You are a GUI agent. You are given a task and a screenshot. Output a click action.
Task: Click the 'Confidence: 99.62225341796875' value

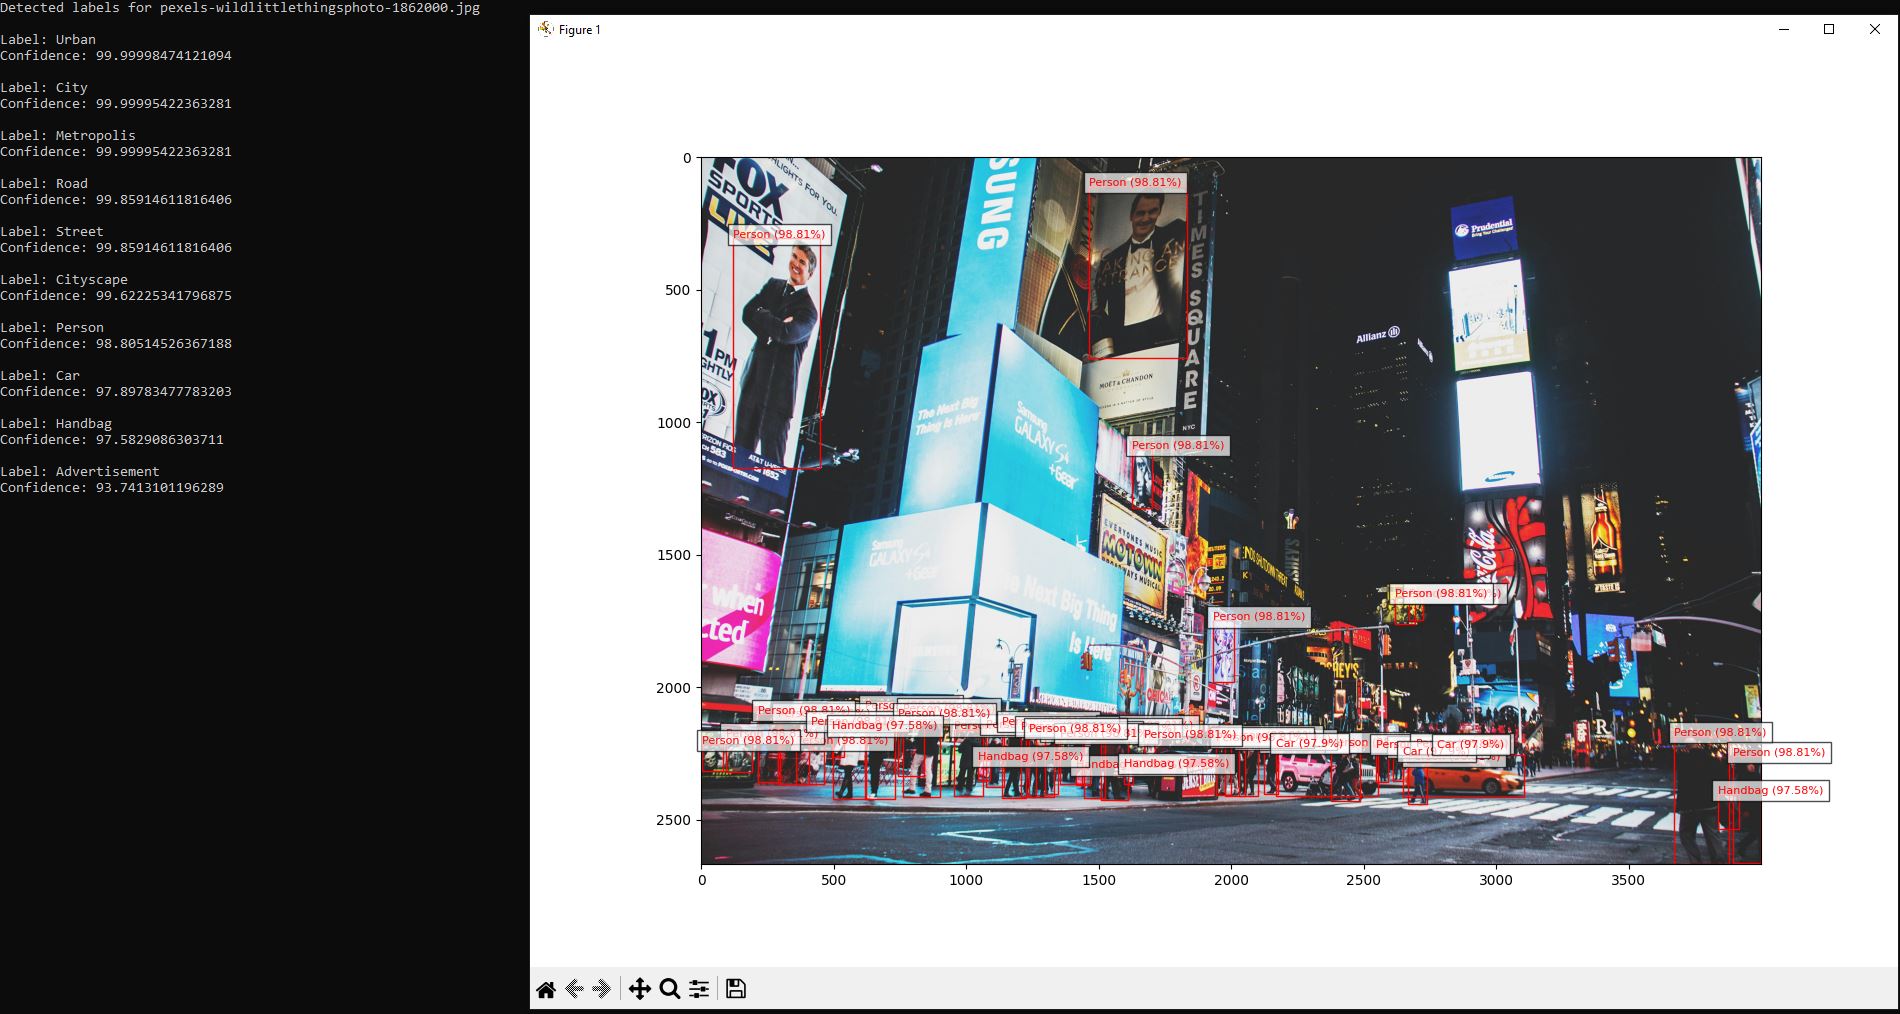tap(164, 296)
